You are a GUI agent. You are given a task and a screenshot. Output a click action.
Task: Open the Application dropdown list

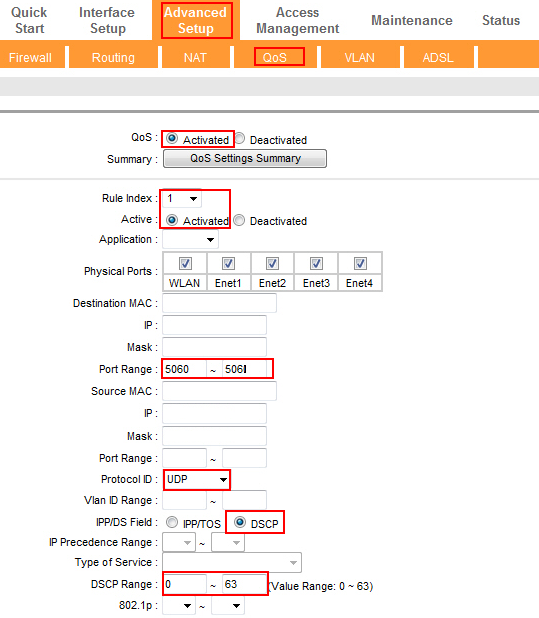[x=190, y=240]
